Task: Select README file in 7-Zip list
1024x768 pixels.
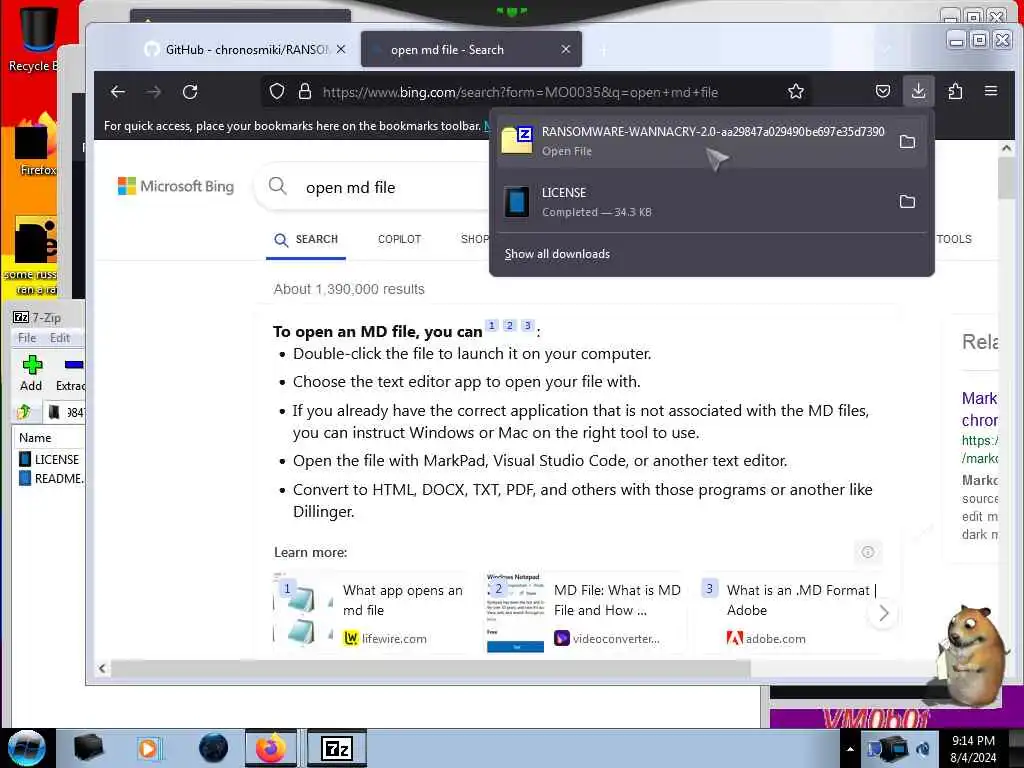Action: pyautogui.click(x=51, y=478)
